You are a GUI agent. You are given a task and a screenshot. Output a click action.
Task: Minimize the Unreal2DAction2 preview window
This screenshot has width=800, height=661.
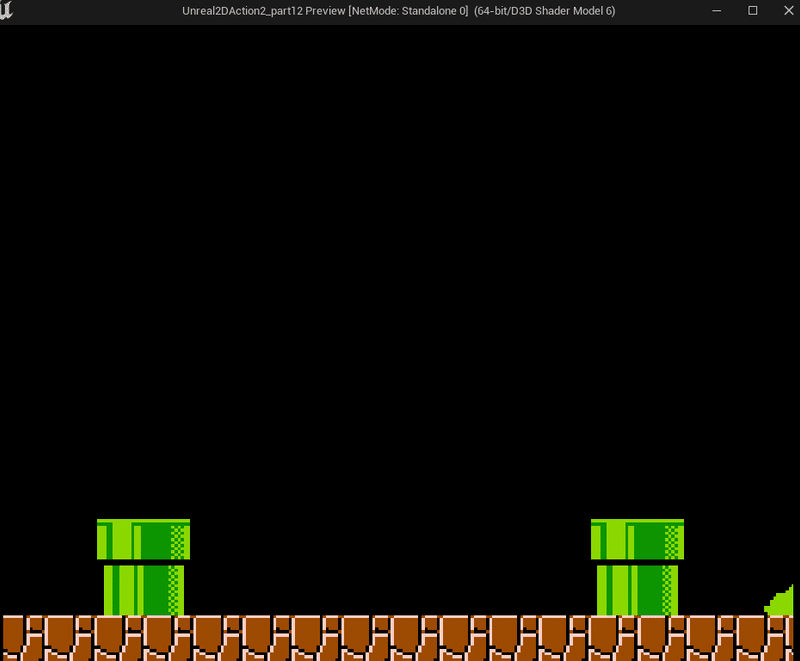click(x=716, y=11)
